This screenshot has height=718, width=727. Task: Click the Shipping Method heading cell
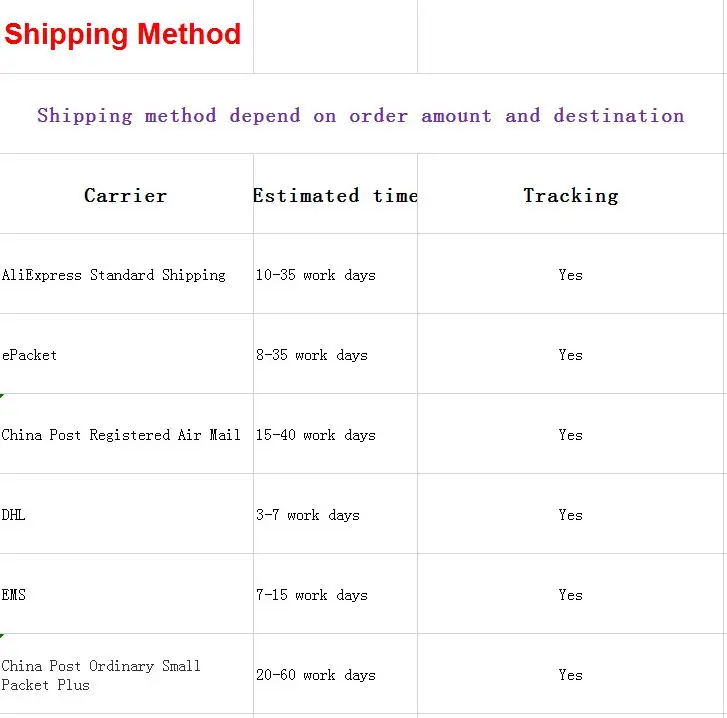[x=123, y=35]
